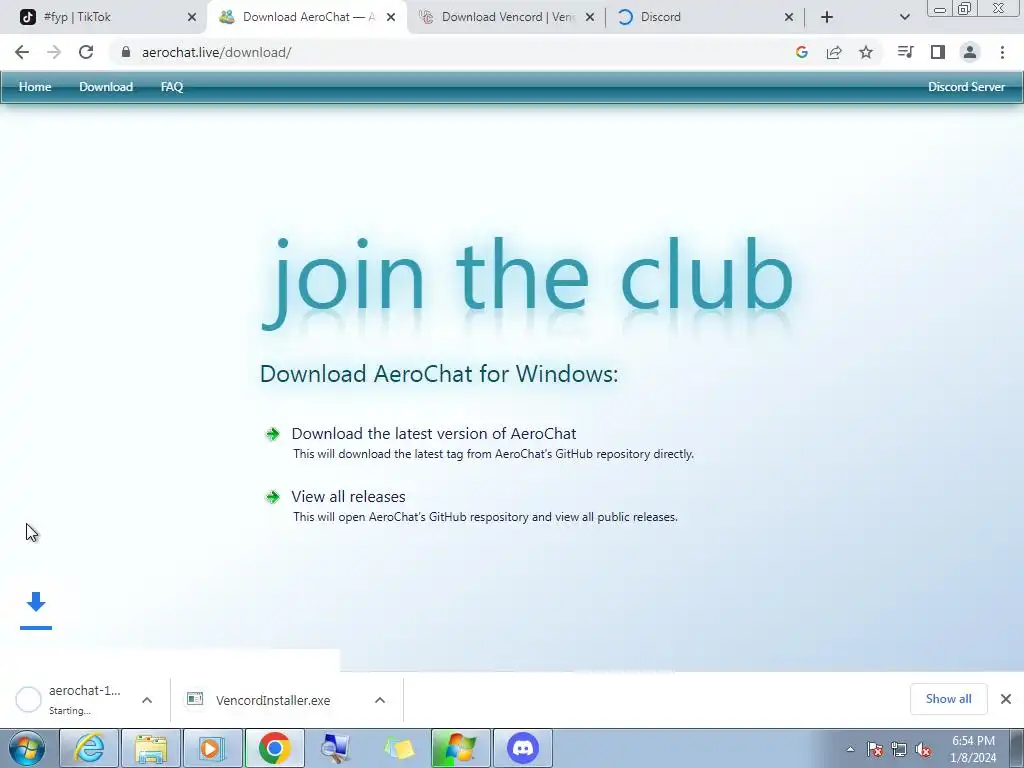
Task: Click green arrow beside latest version download
Action: coord(272,434)
